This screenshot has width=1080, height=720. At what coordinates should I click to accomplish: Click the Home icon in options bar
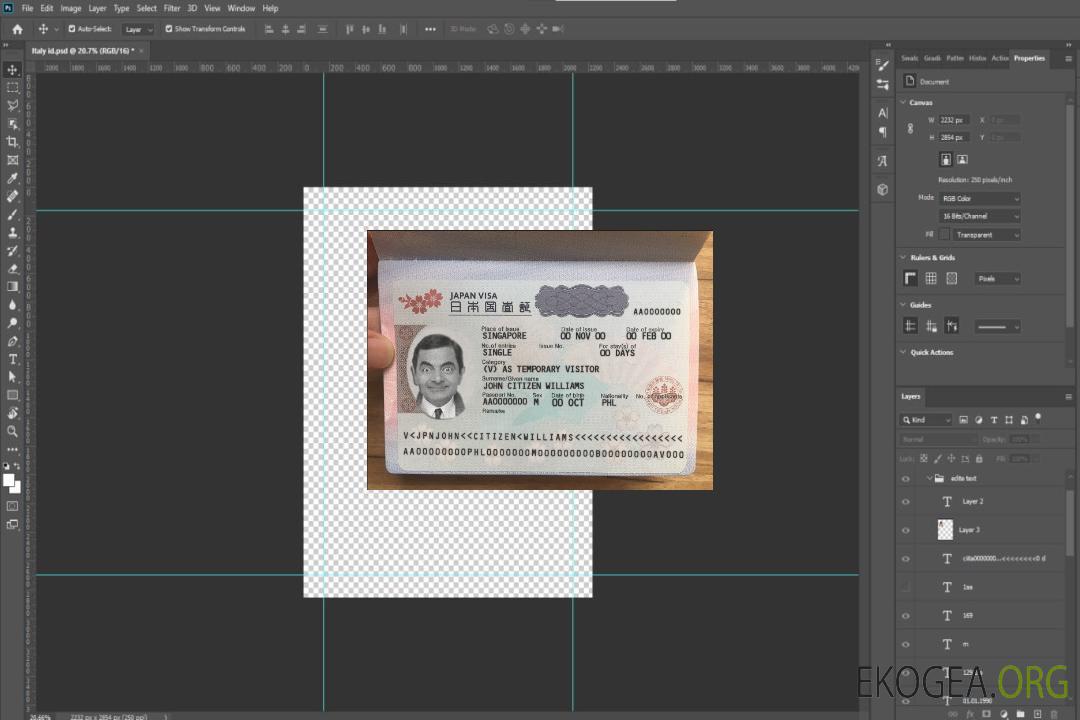pyautogui.click(x=17, y=29)
